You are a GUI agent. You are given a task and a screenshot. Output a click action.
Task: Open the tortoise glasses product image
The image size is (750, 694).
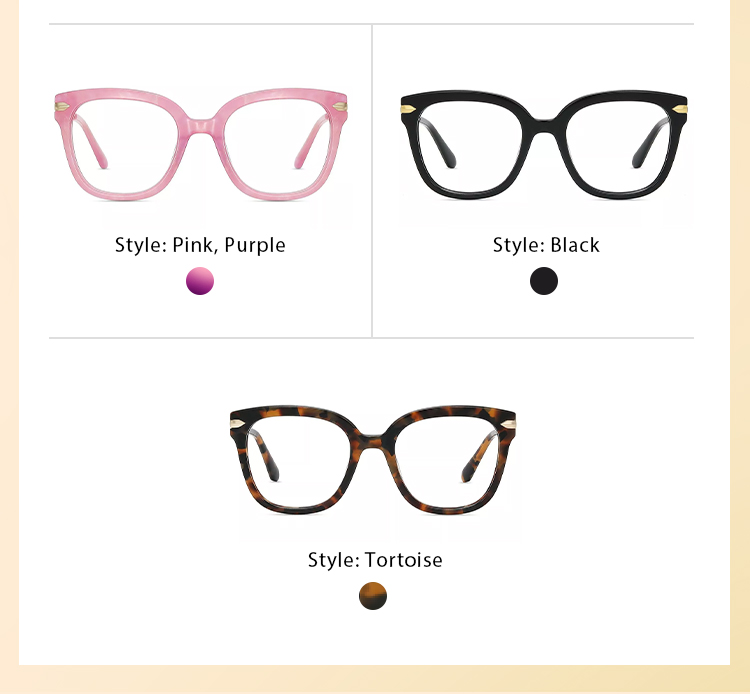click(x=373, y=460)
